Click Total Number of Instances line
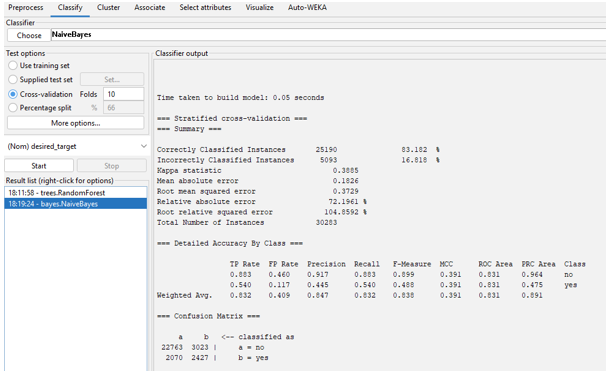This screenshot has height=376, width=610. coord(247,222)
